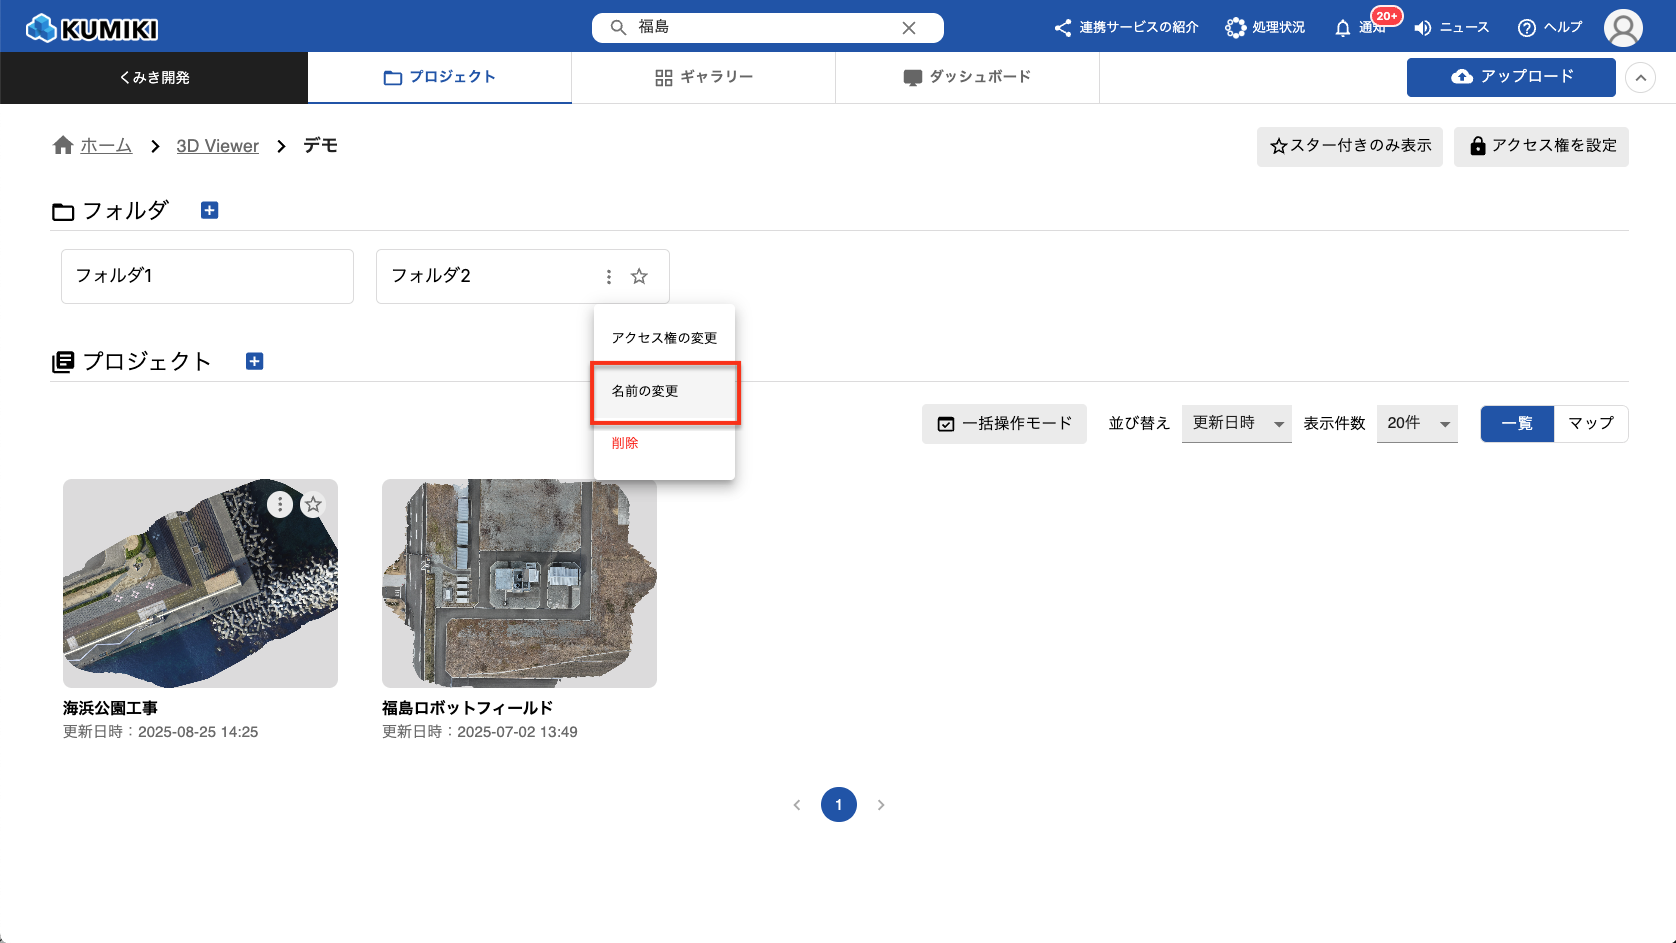Star the フォルダ2 folder
Image resolution: width=1676 pixels, height=943 pixels.
(639, 276)
